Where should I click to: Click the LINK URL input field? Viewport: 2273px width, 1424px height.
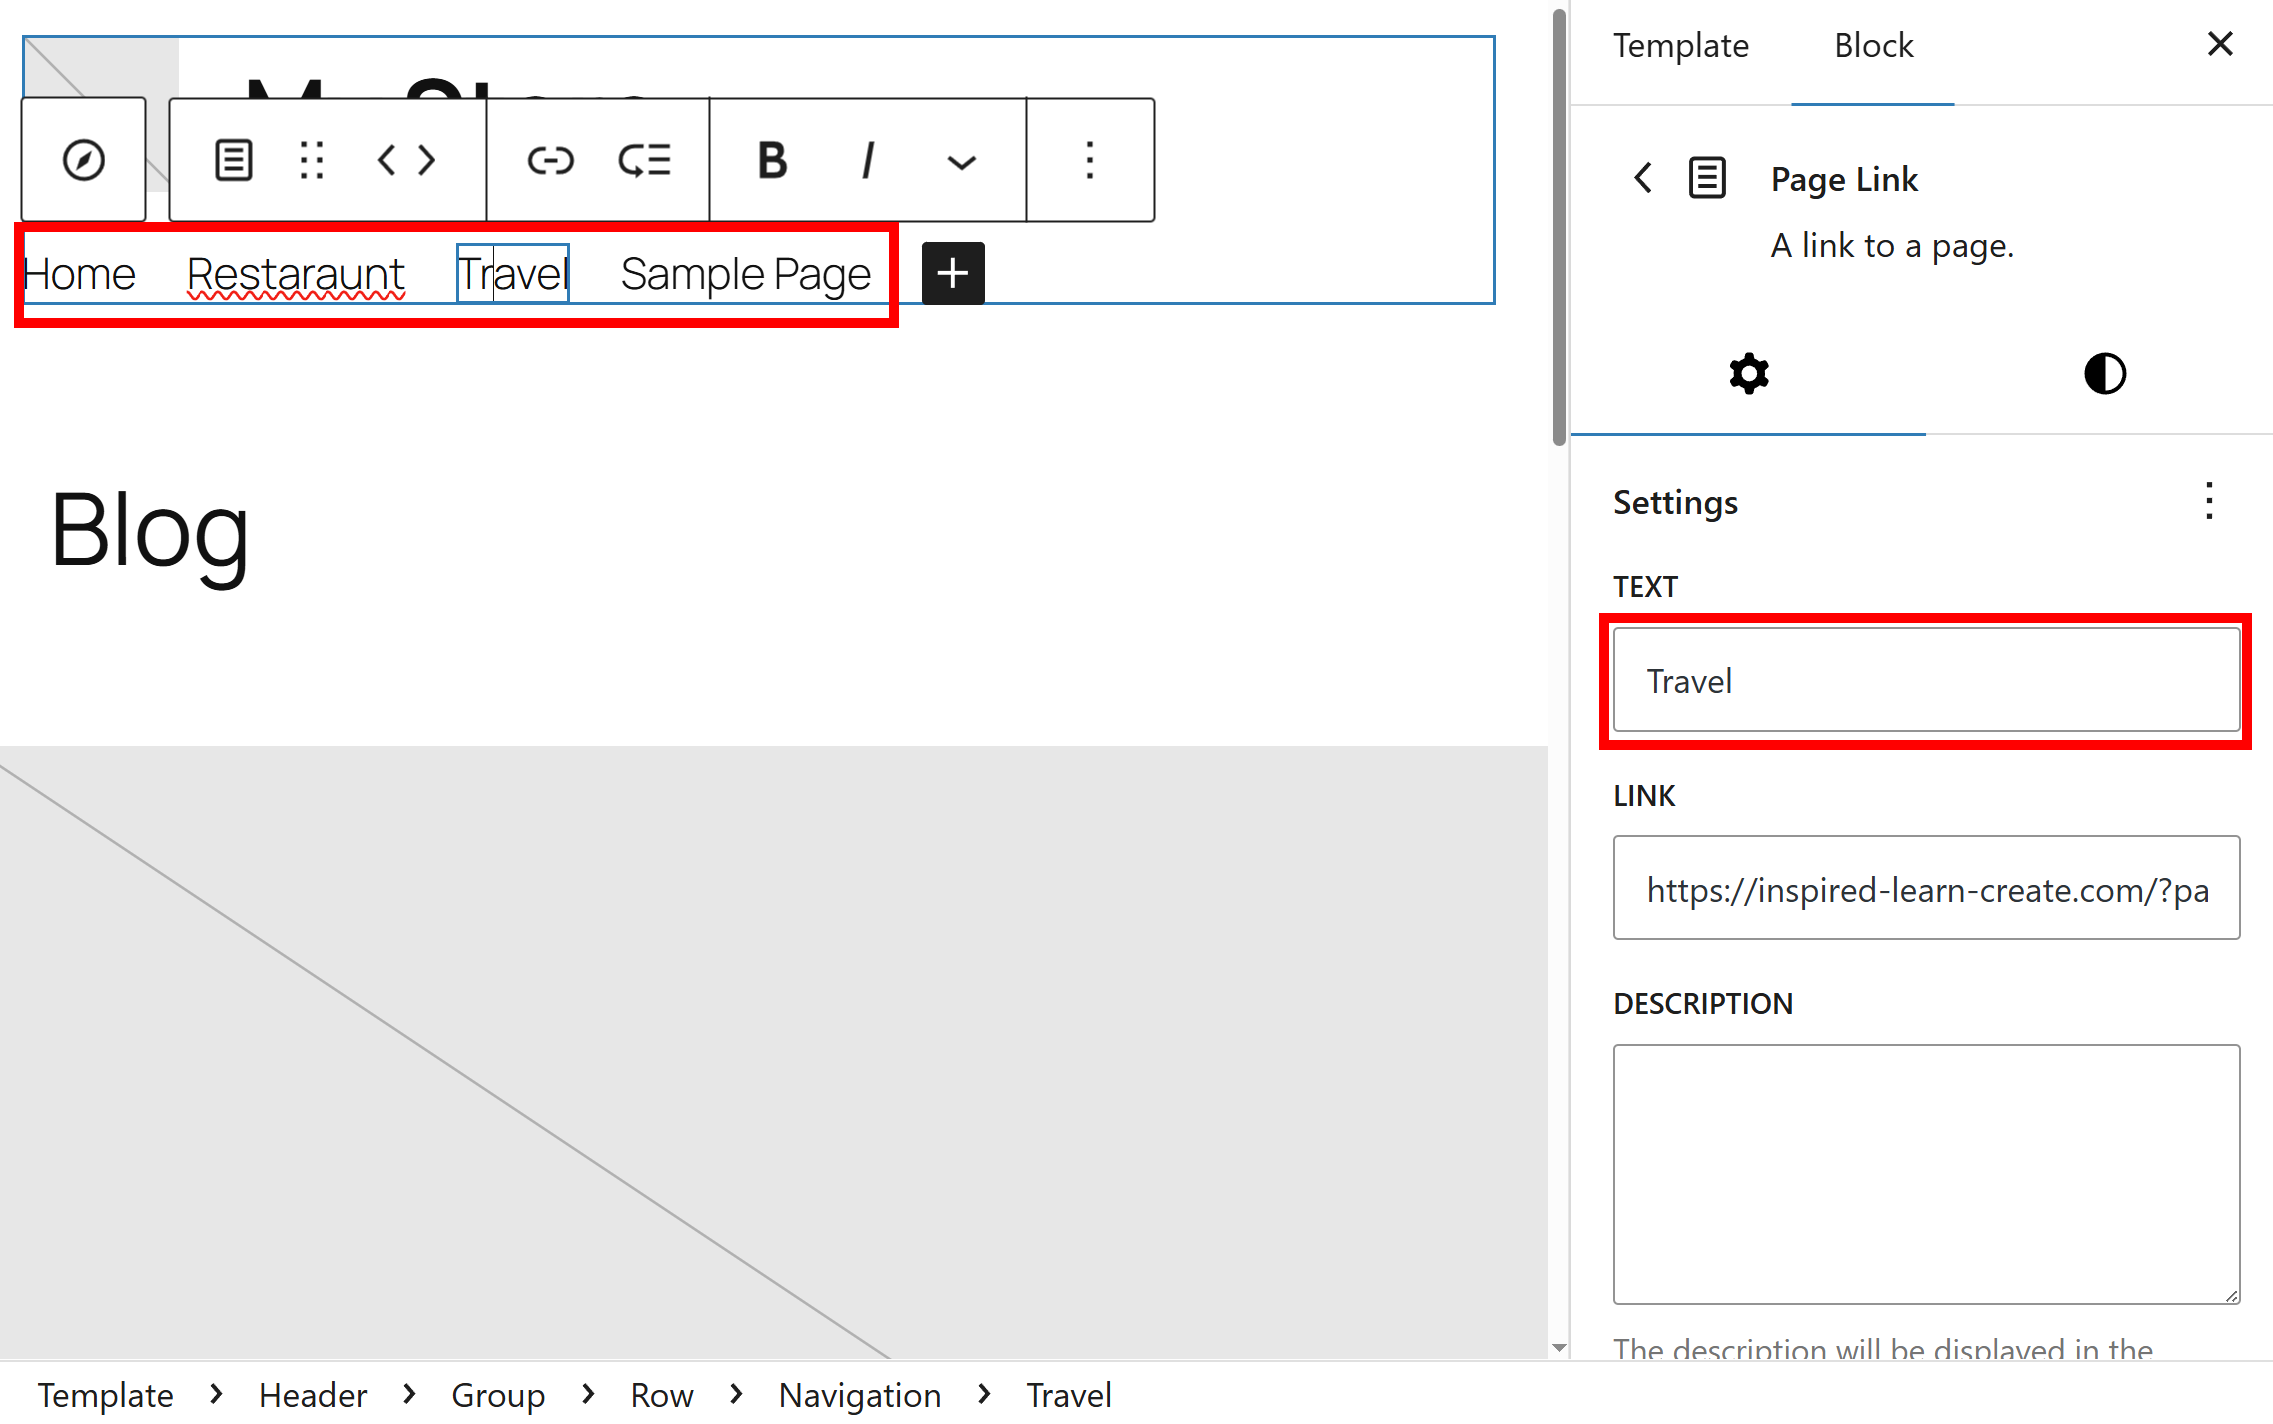click(1925, 888)
